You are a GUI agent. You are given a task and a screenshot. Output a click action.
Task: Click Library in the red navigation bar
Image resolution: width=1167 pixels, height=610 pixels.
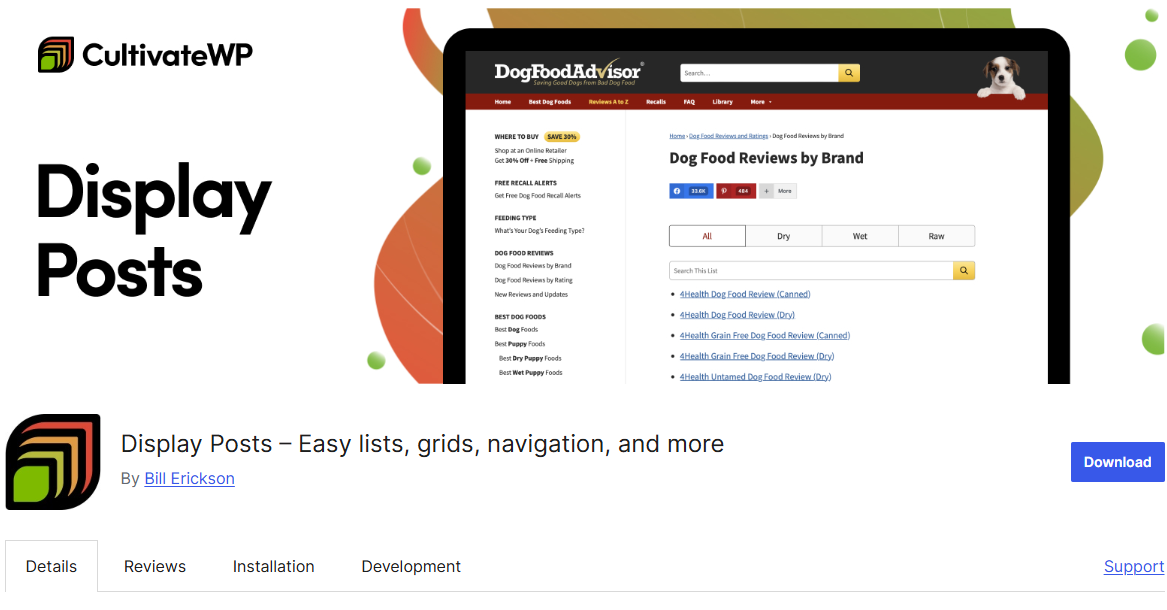click(722, 102)
